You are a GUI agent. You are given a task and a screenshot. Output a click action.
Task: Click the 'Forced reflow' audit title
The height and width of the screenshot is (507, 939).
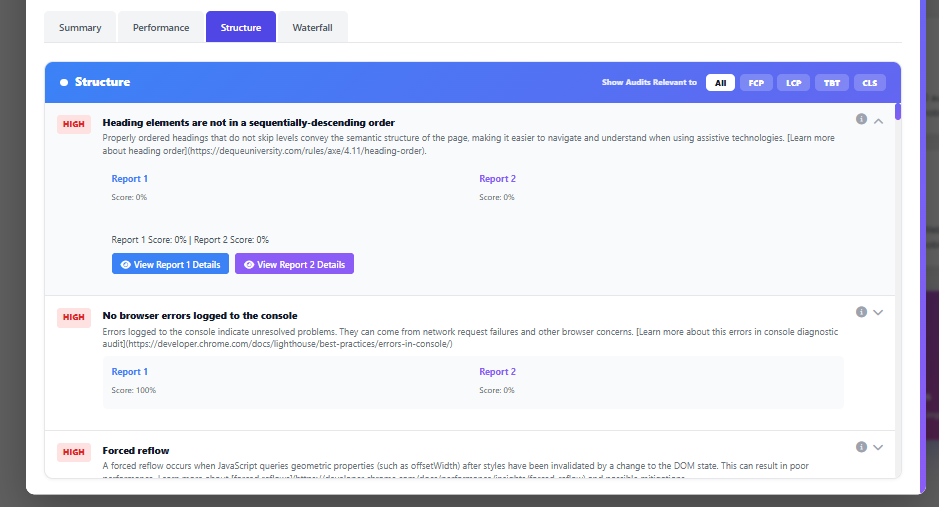click(136, 451)
